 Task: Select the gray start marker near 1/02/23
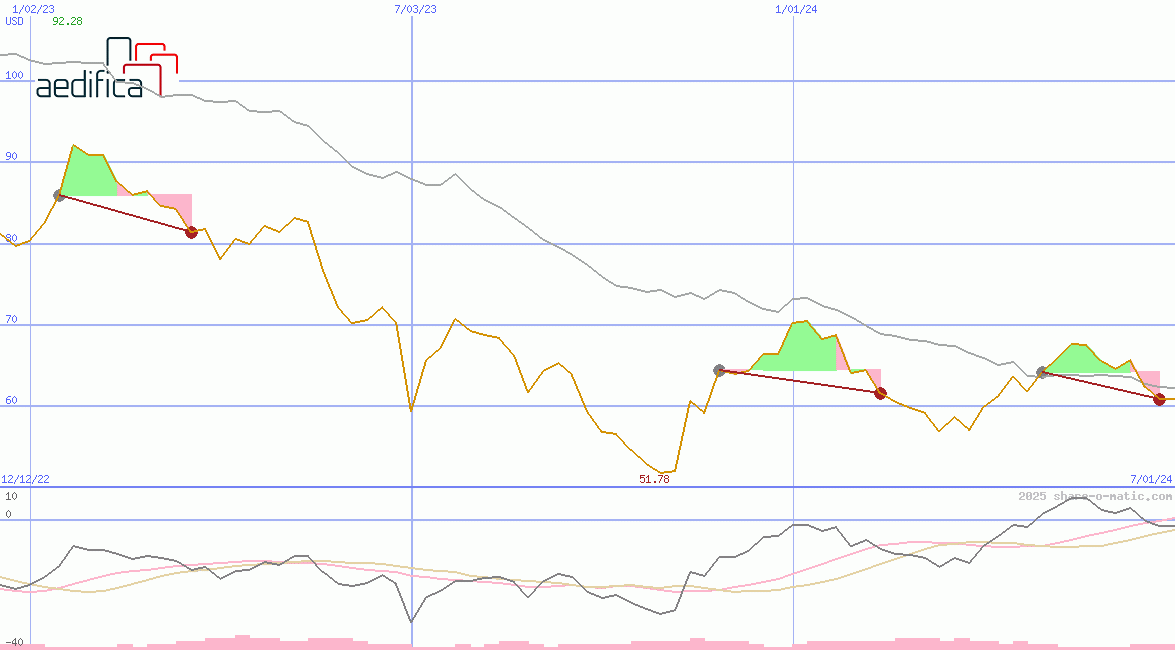click(59, 195)
